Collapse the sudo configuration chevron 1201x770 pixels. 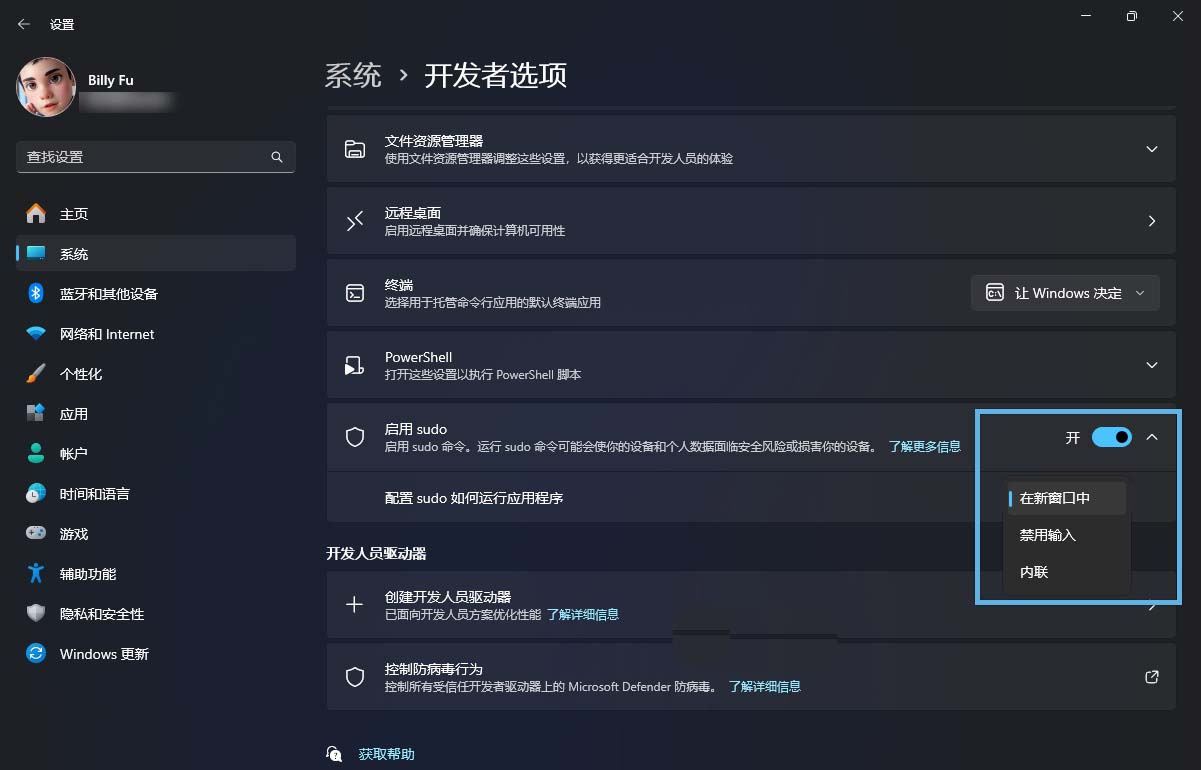(x=1152, y=437)
